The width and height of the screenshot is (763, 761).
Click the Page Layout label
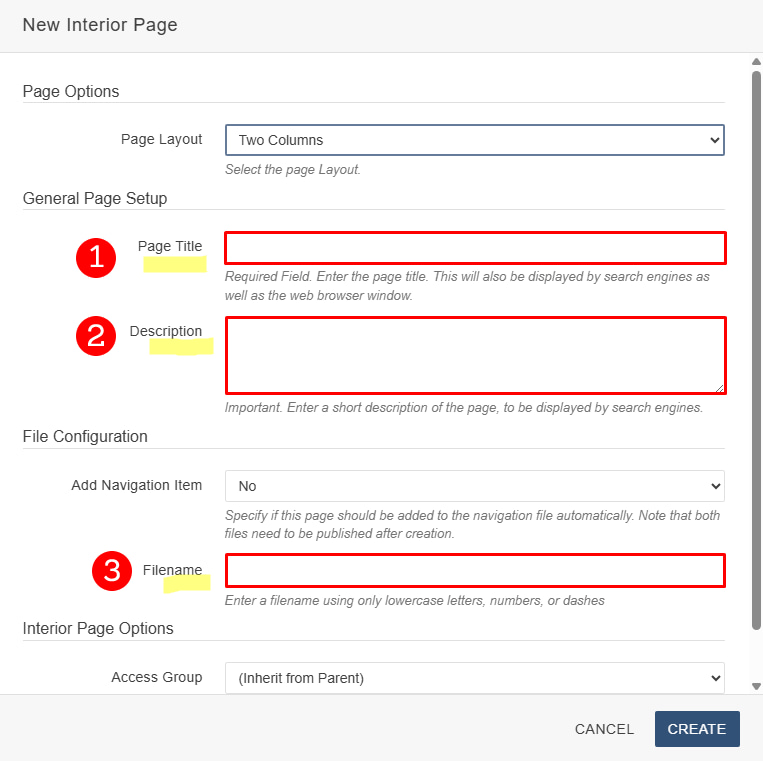pyautogui.click(x=161, y=139)
